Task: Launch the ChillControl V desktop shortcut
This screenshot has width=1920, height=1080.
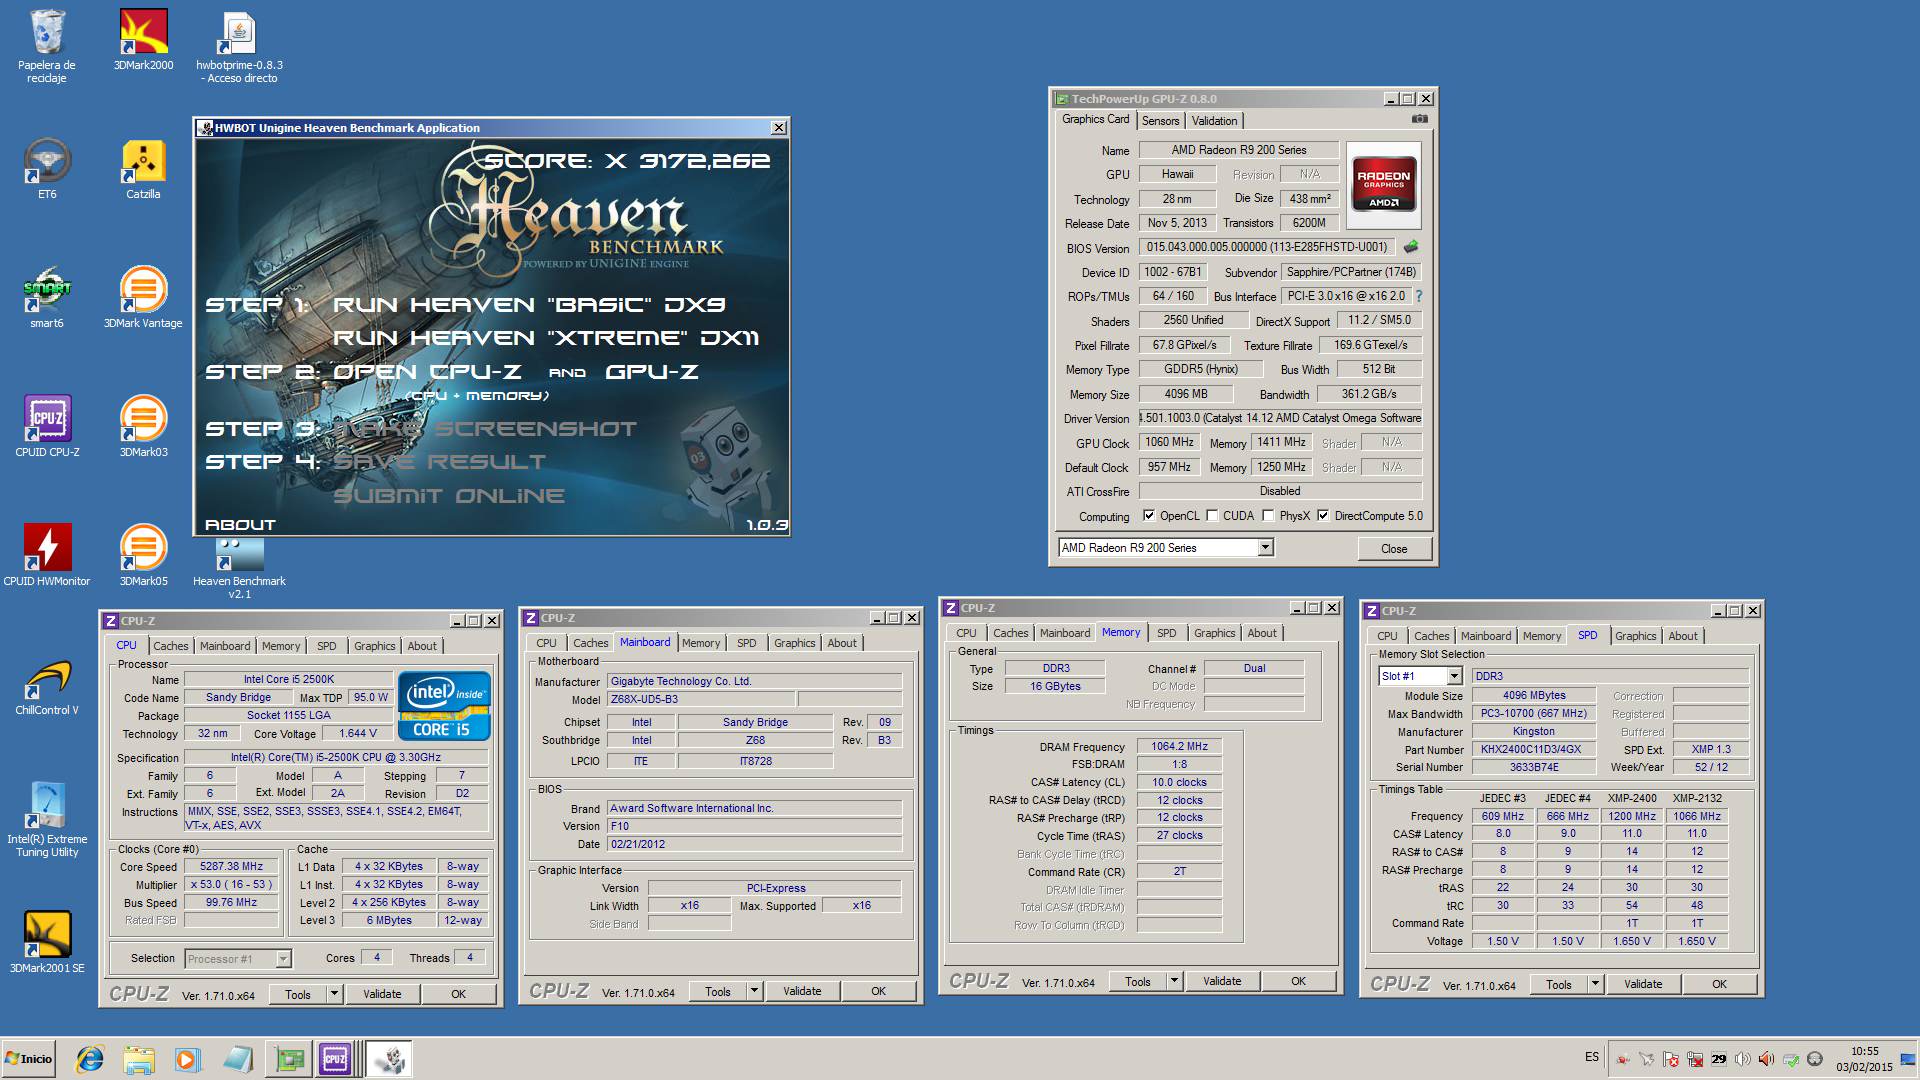Action: click(x=47, y=685)
